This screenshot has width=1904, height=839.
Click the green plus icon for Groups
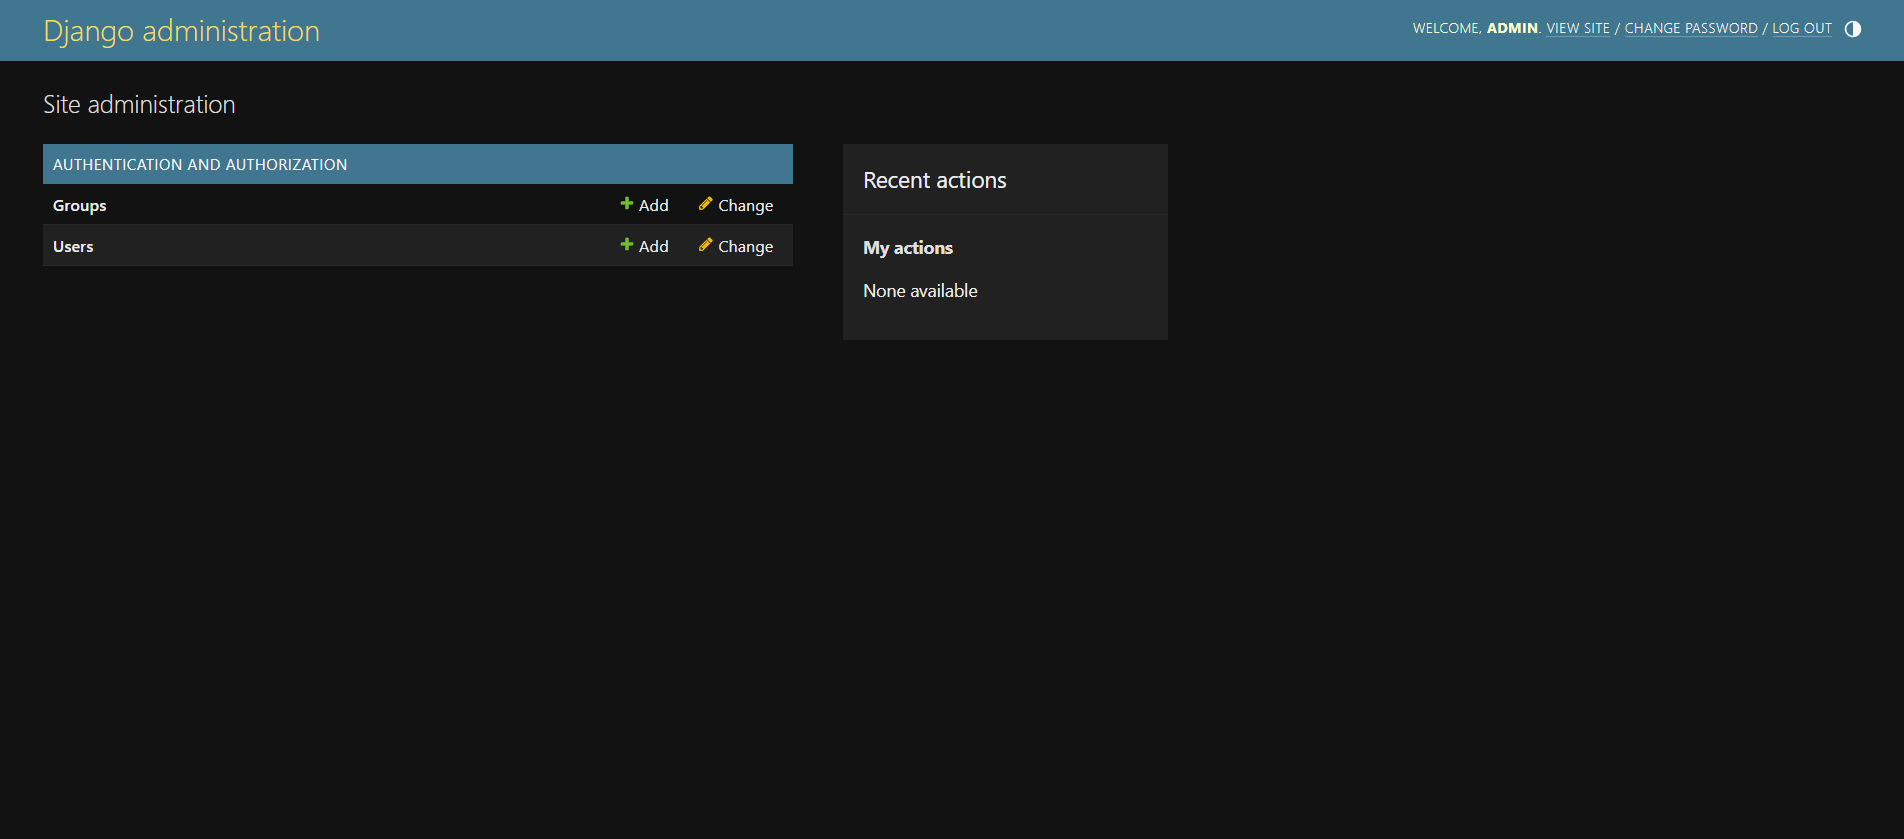(x=627, y=204)
